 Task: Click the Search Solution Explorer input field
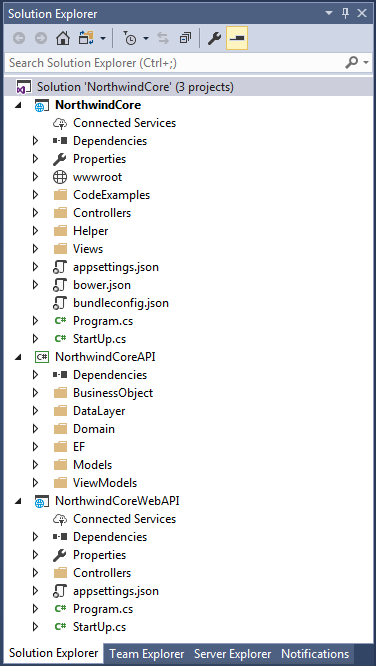coord(174,63)
